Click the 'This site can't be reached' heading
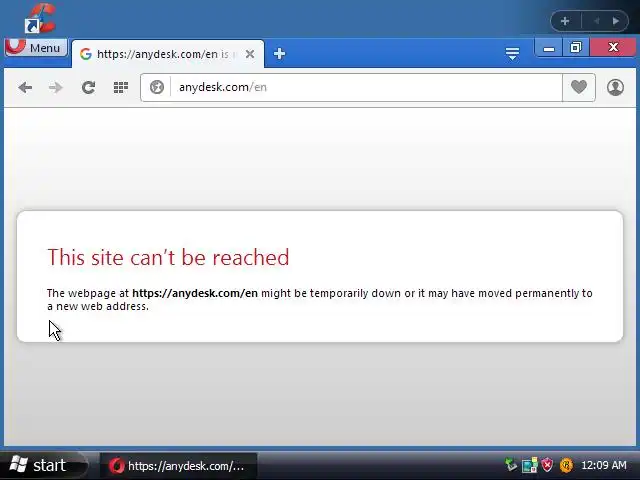The height and width of the screenshot is (480, 640). click(168, 258)
